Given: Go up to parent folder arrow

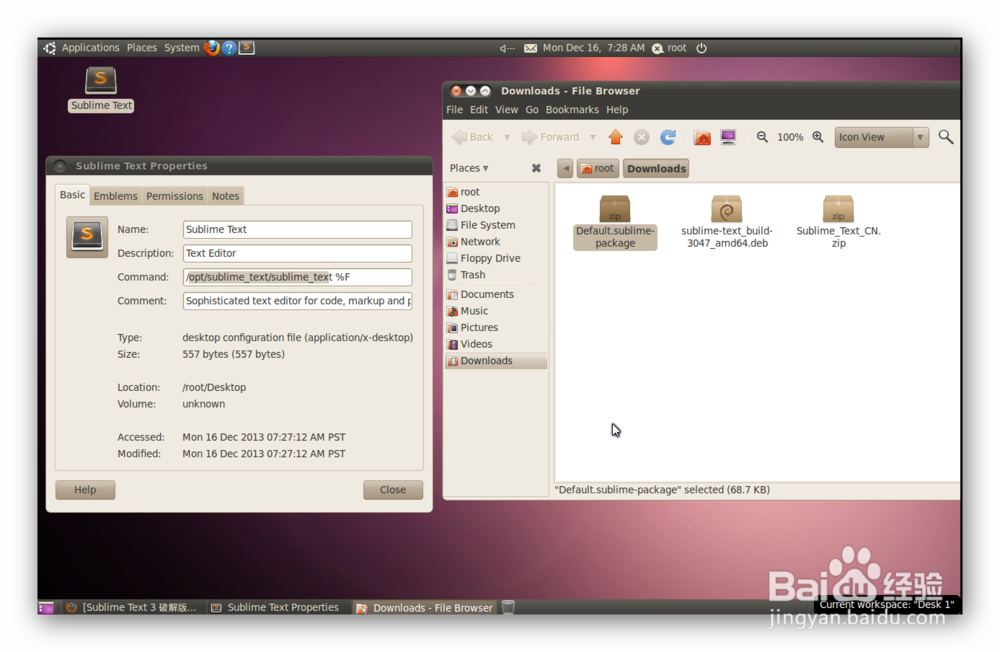Looking at the screenshot, I should [615, 137].
